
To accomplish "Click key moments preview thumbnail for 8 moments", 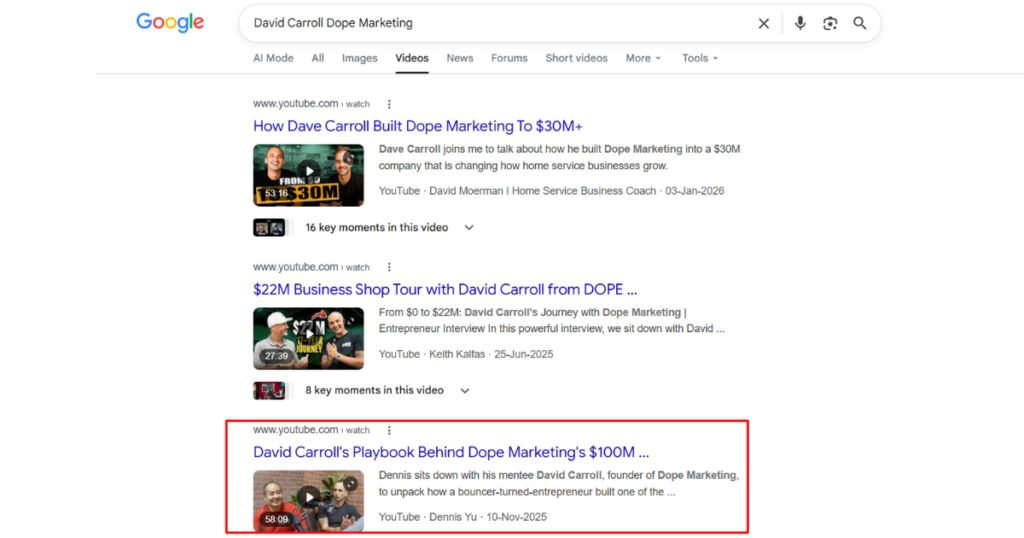I will click(x=269, y=390).
